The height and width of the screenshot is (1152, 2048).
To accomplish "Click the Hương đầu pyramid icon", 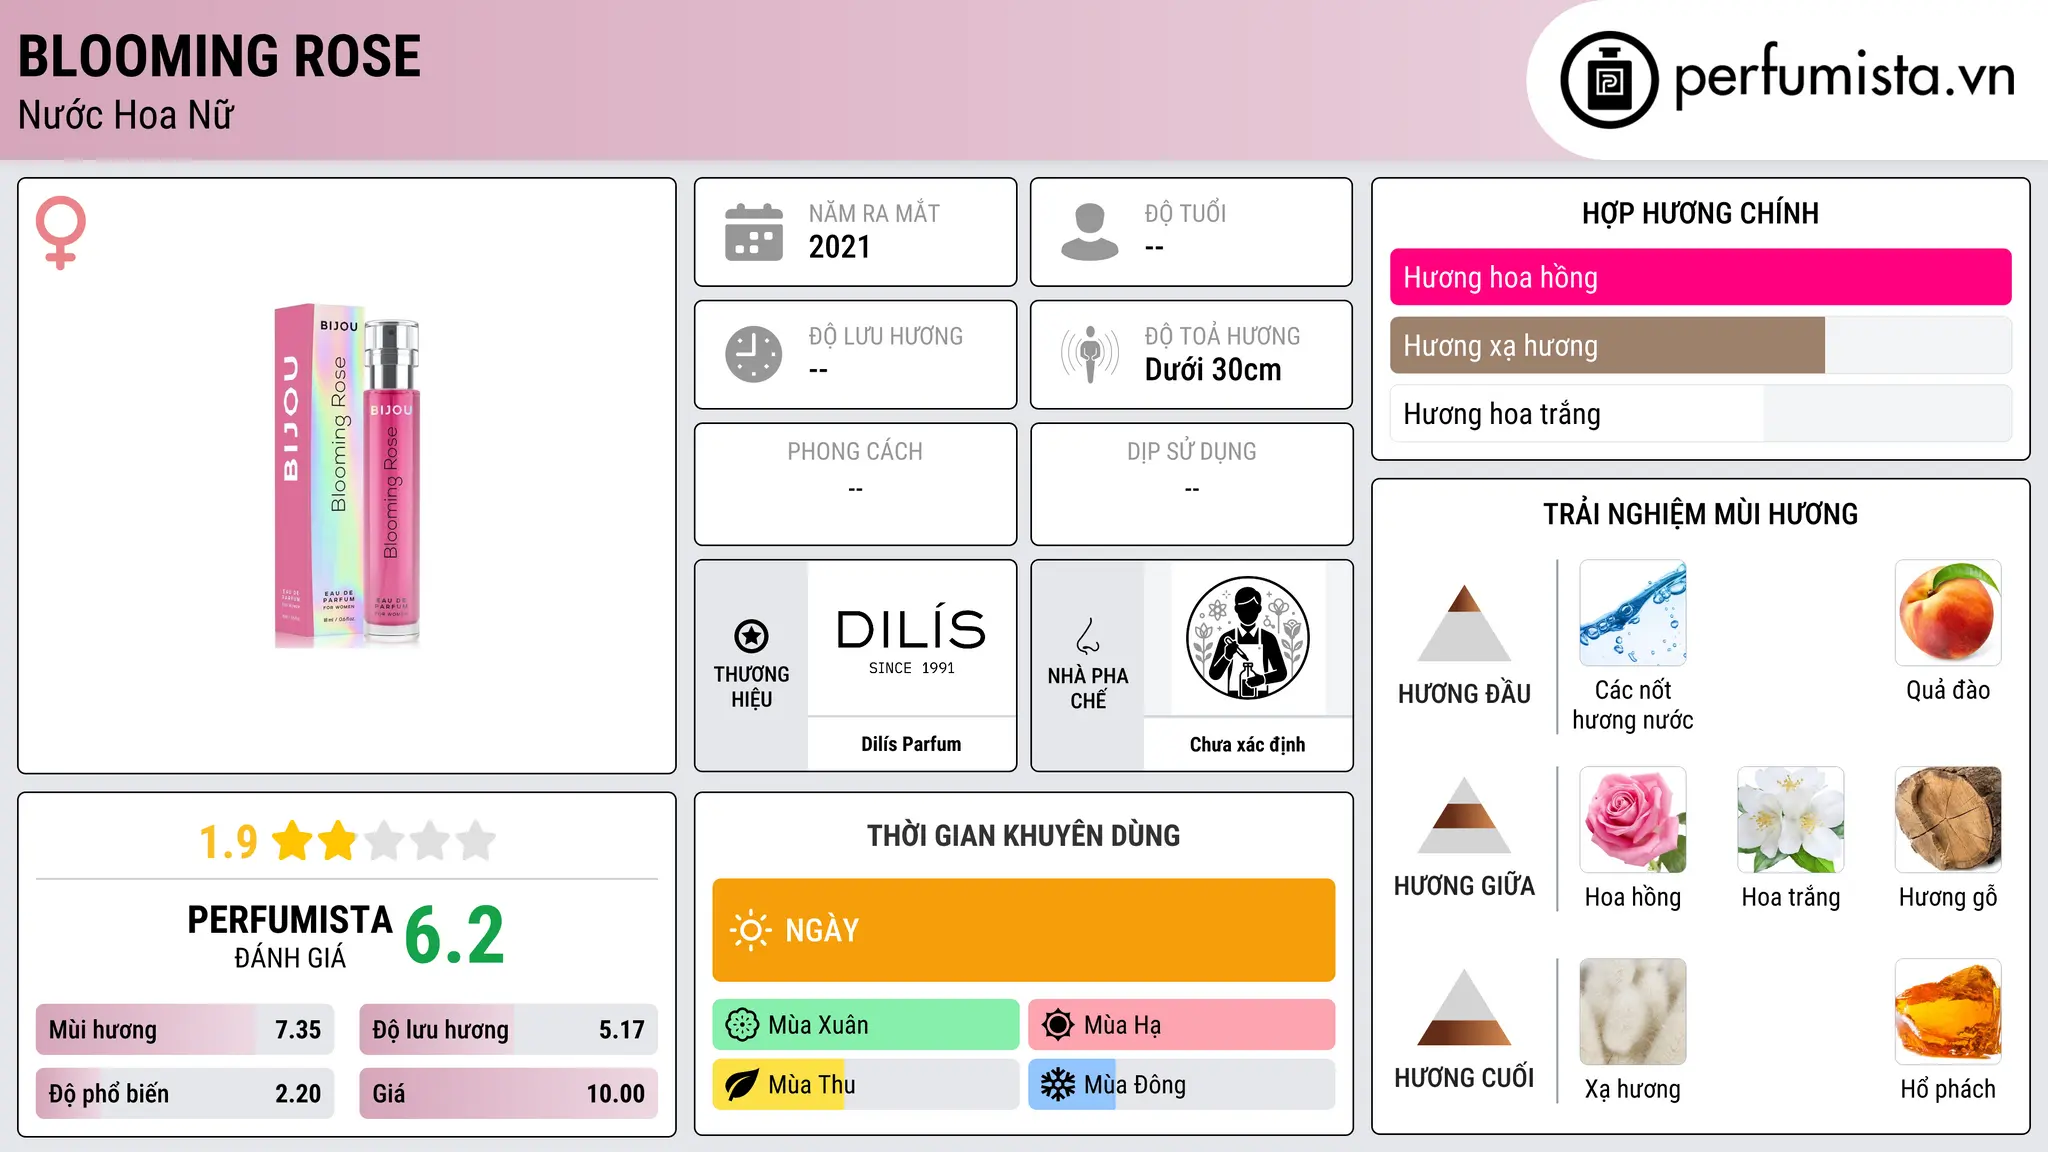I will [x=1464, y=622].
